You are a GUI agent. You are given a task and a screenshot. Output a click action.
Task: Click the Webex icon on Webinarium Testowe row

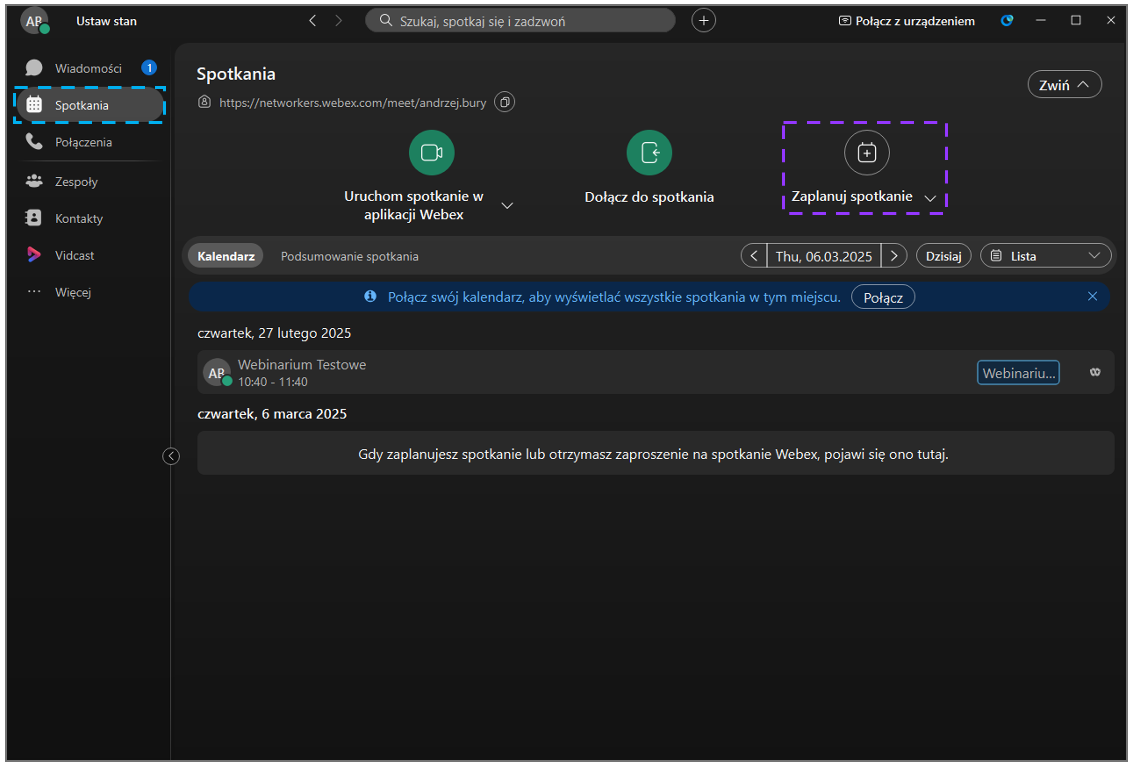point(1095,372)
